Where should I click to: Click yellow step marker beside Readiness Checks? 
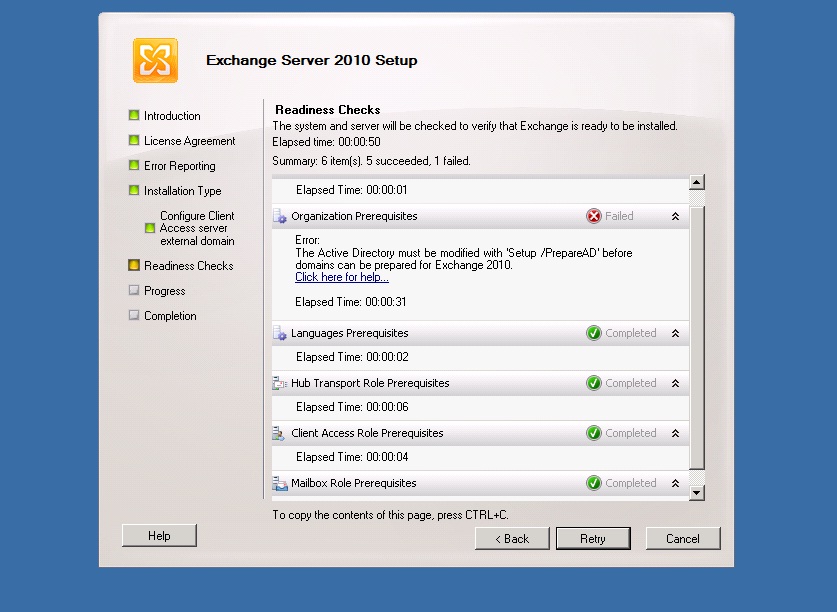[x=134, y=265]
